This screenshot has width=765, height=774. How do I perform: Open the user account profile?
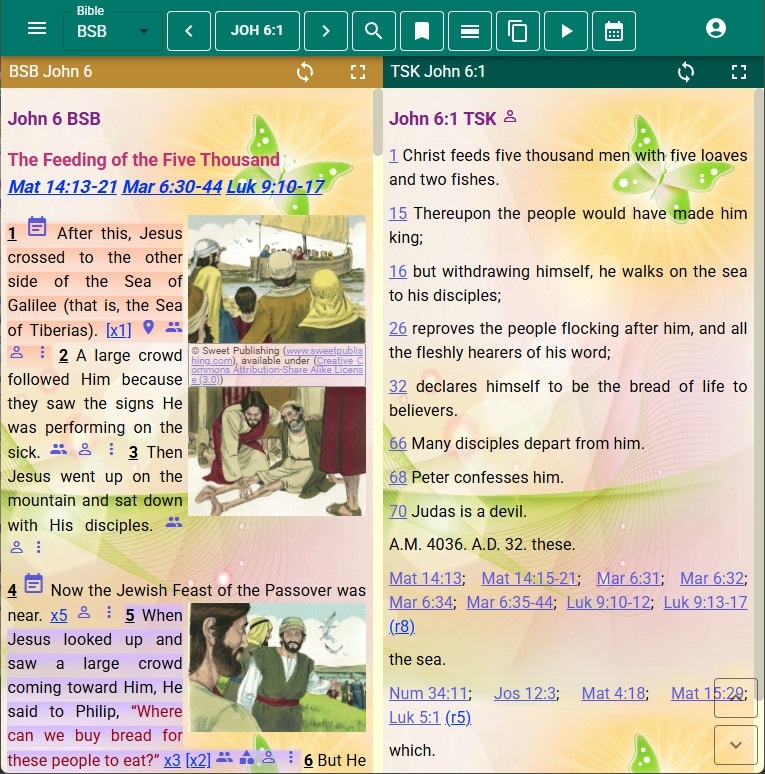(x=715, y=29)
